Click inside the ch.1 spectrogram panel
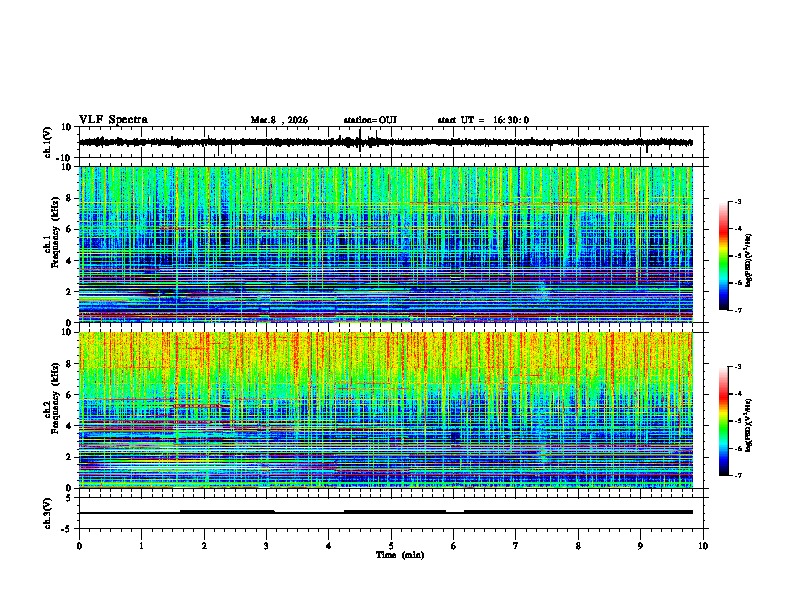 coord(386,244)
